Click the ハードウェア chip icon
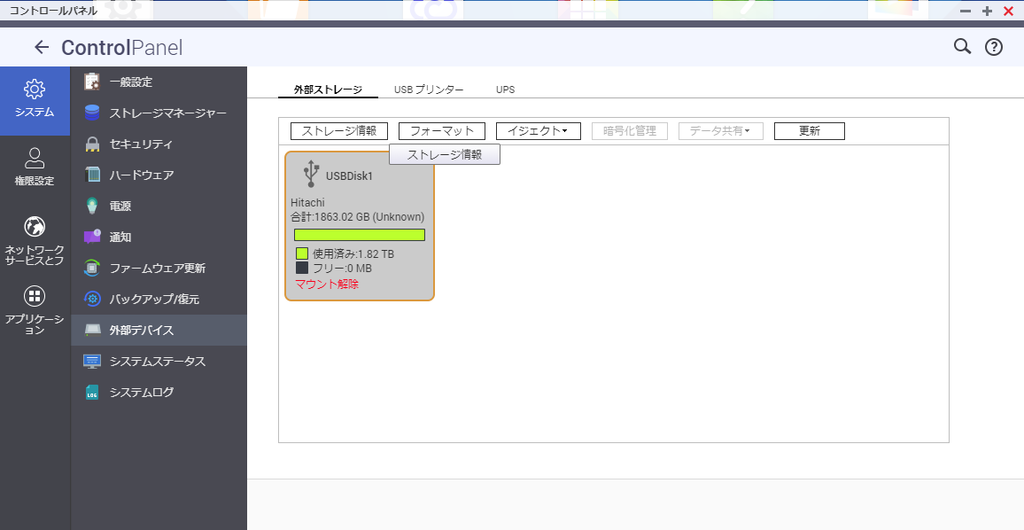Viewport: 1024px width, 530px height. 92,175
